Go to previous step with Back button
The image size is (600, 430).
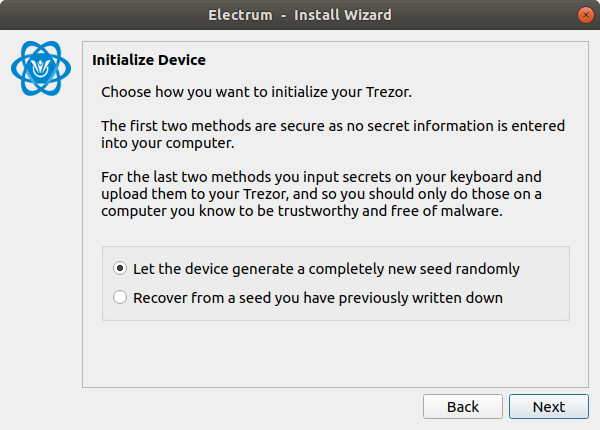[463, 407]
